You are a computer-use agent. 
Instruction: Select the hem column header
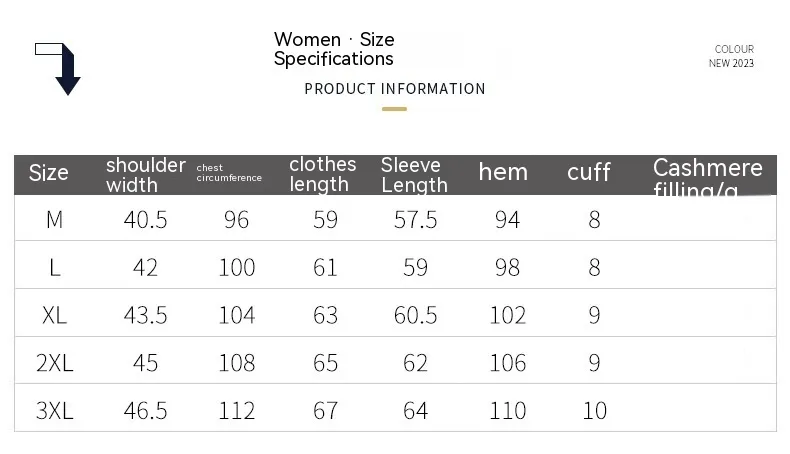[503, 173]
